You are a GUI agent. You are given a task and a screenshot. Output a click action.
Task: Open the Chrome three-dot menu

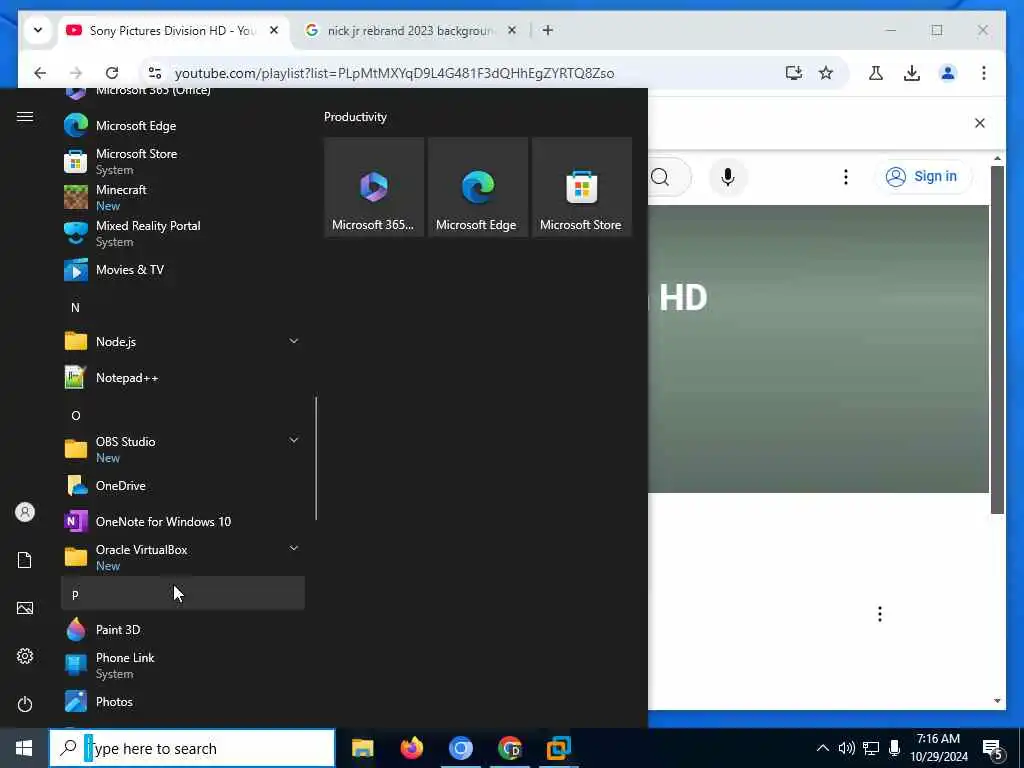pyautogui.click(x=984, y=73)
